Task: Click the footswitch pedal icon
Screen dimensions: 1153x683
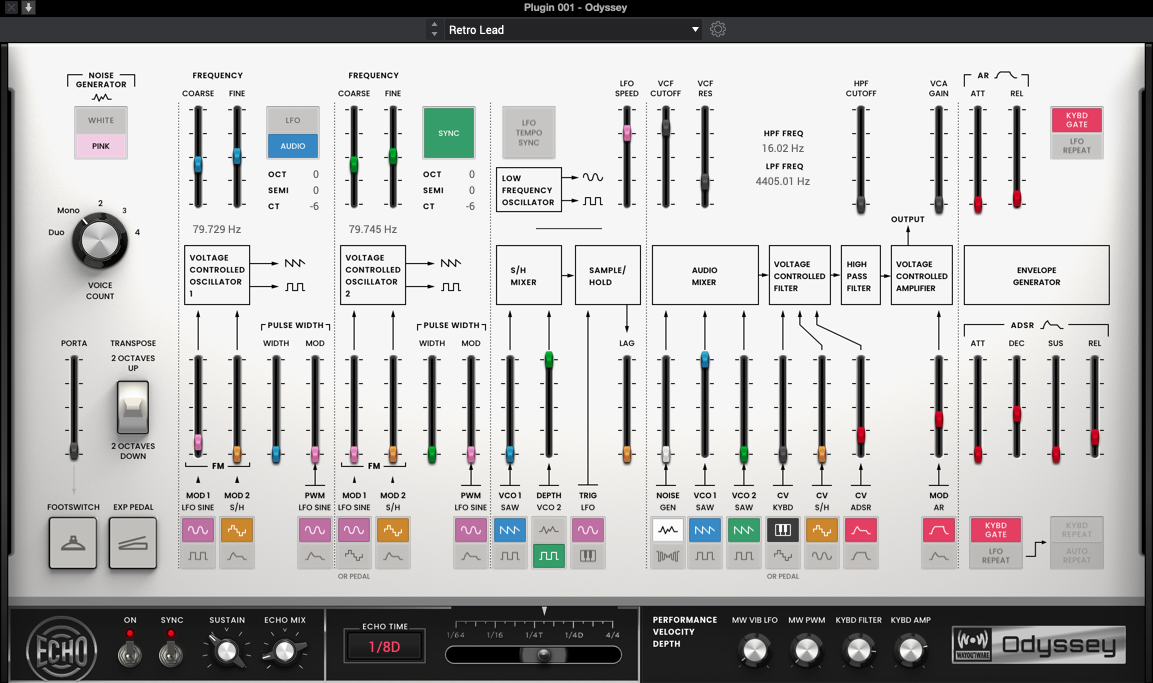Action: [72, 544]
